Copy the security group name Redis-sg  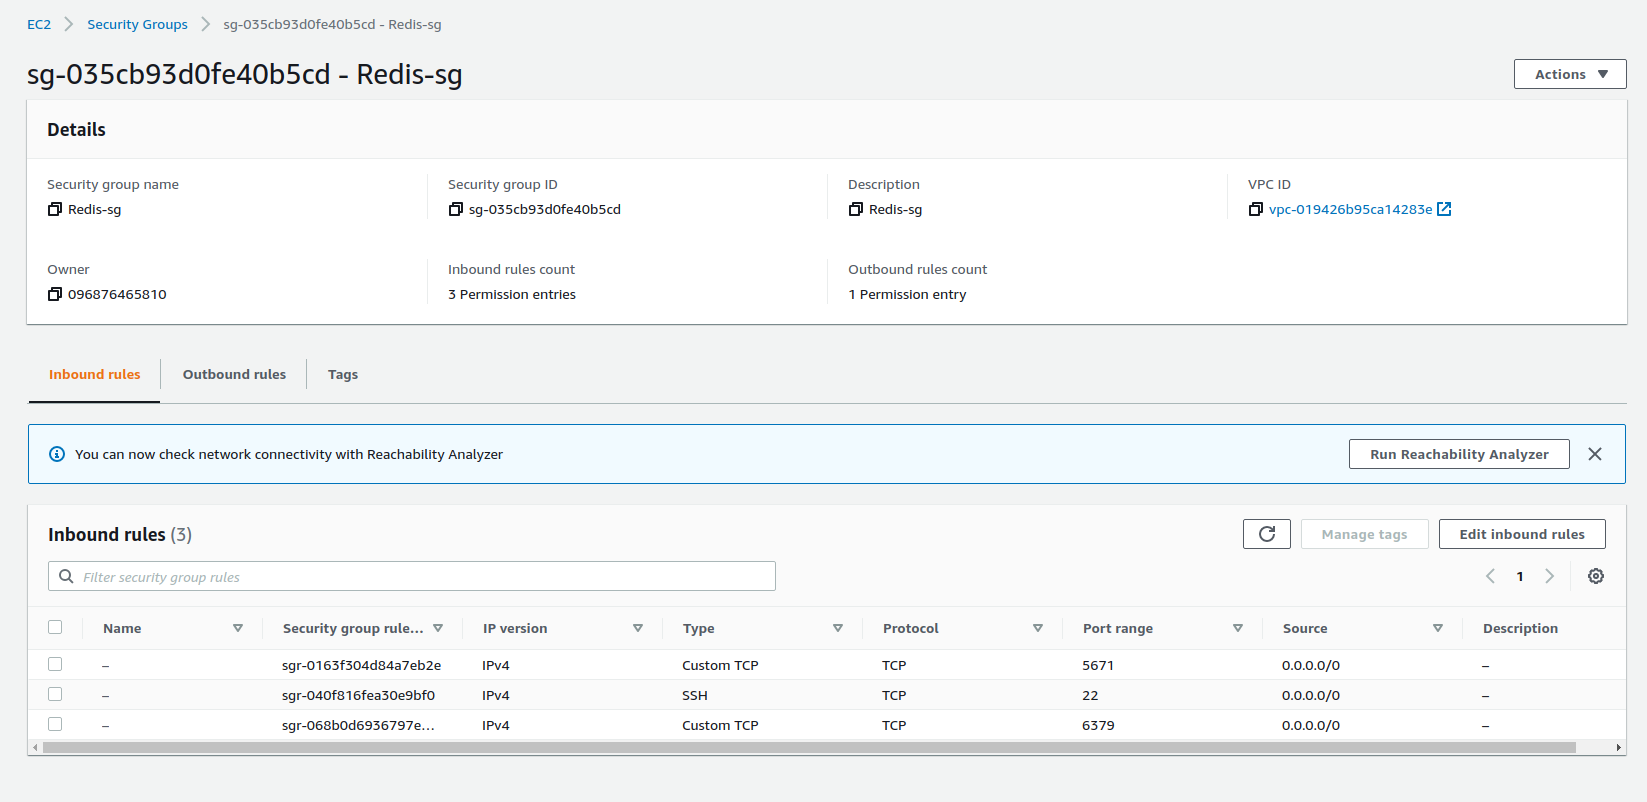(55, 209)
